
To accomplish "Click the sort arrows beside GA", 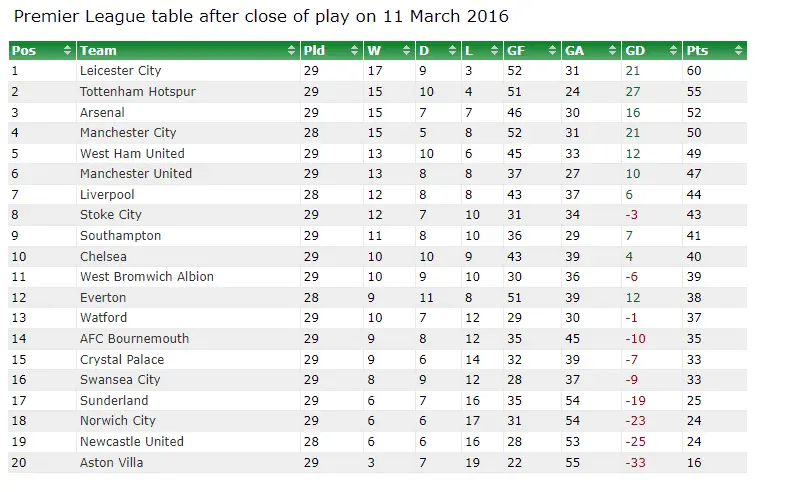I will click(x=611, y=51).
